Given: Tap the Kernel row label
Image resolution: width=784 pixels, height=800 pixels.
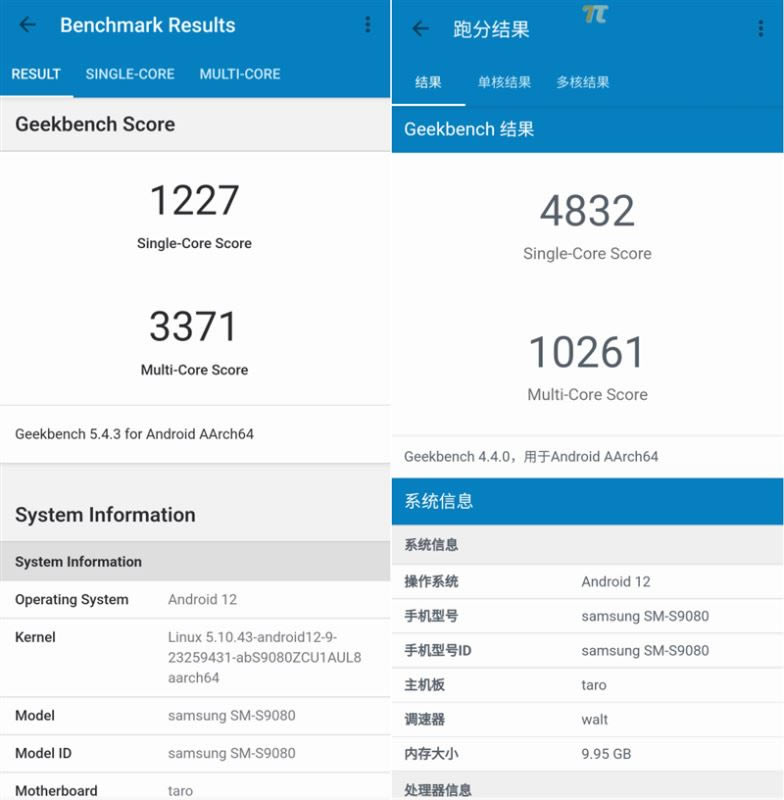Looking at the screenshot, I should 35,637.
